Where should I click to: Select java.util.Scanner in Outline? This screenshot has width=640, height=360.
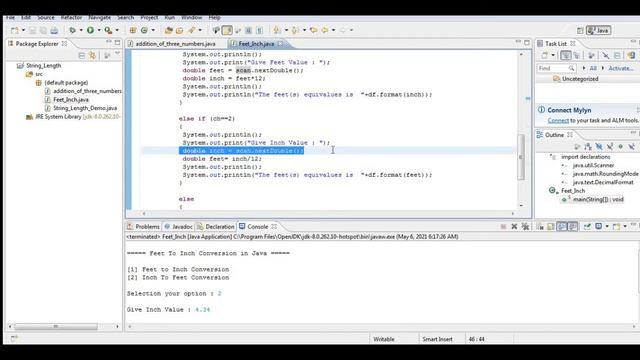click(593, 166)
